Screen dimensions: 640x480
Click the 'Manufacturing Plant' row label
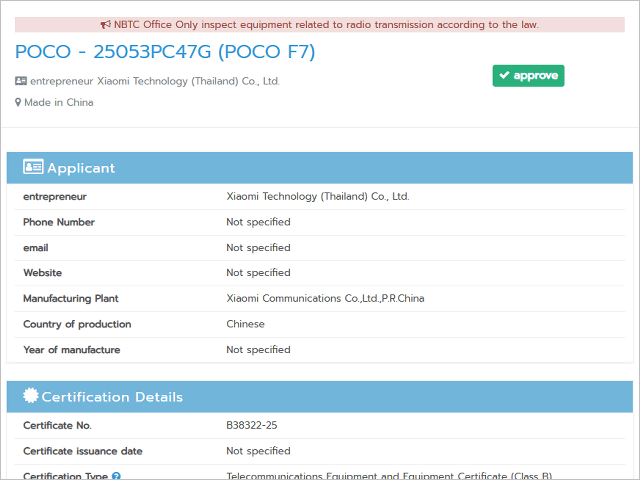71,299
